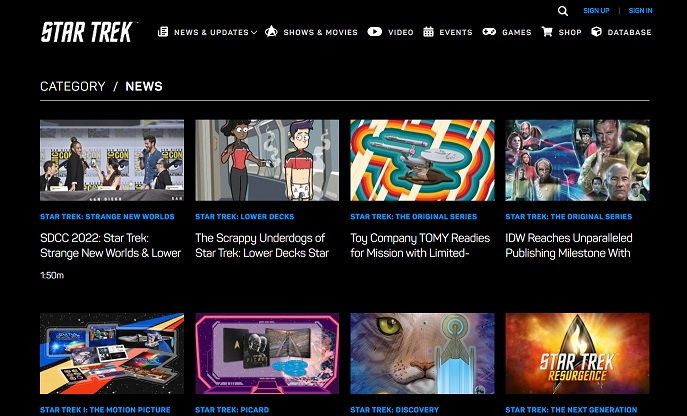Click the gamepad icon beside Games
Viewport: 687px width, 416px height.
point(489,32)
